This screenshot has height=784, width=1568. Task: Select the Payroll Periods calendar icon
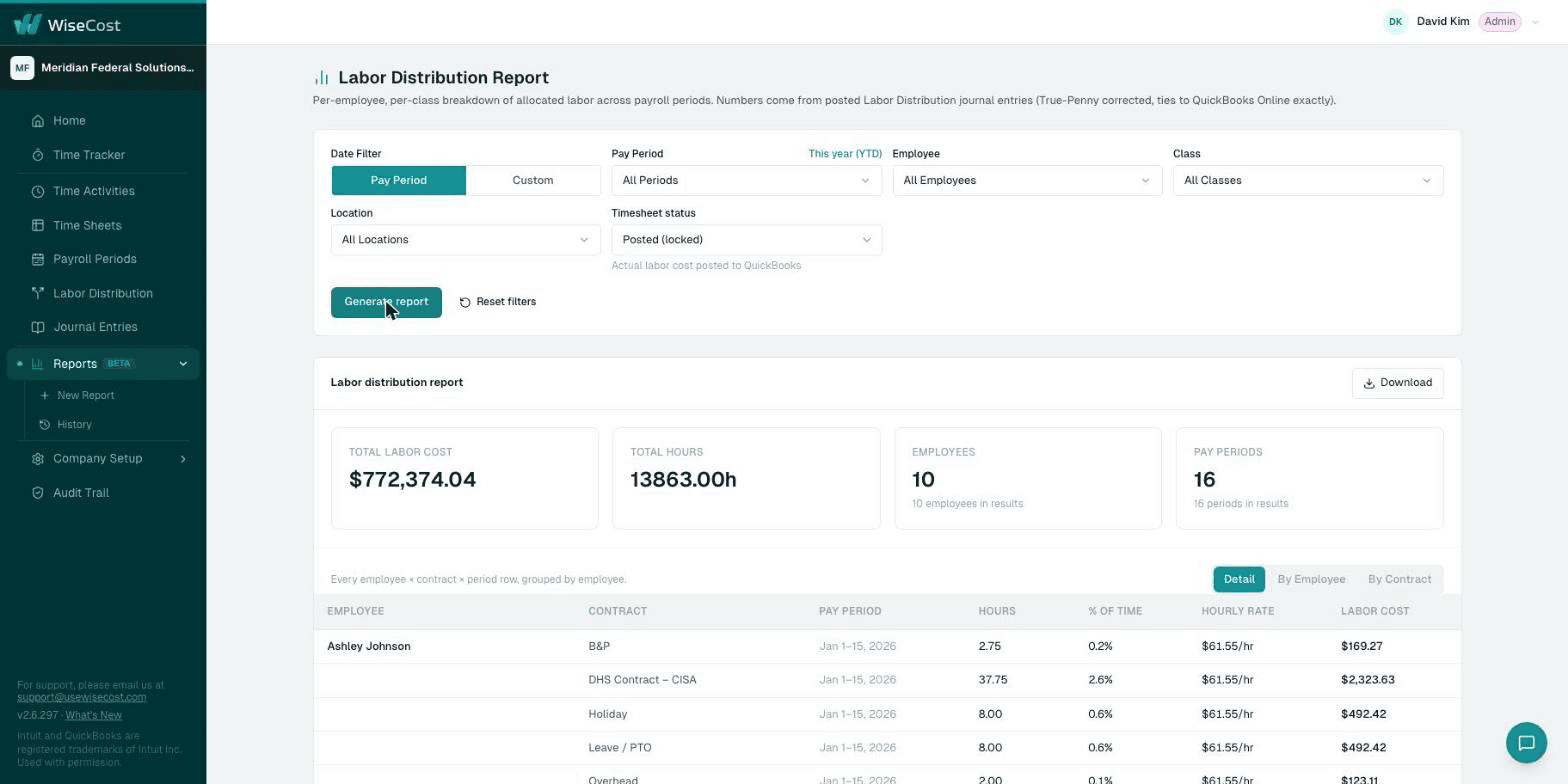(38, 259)
